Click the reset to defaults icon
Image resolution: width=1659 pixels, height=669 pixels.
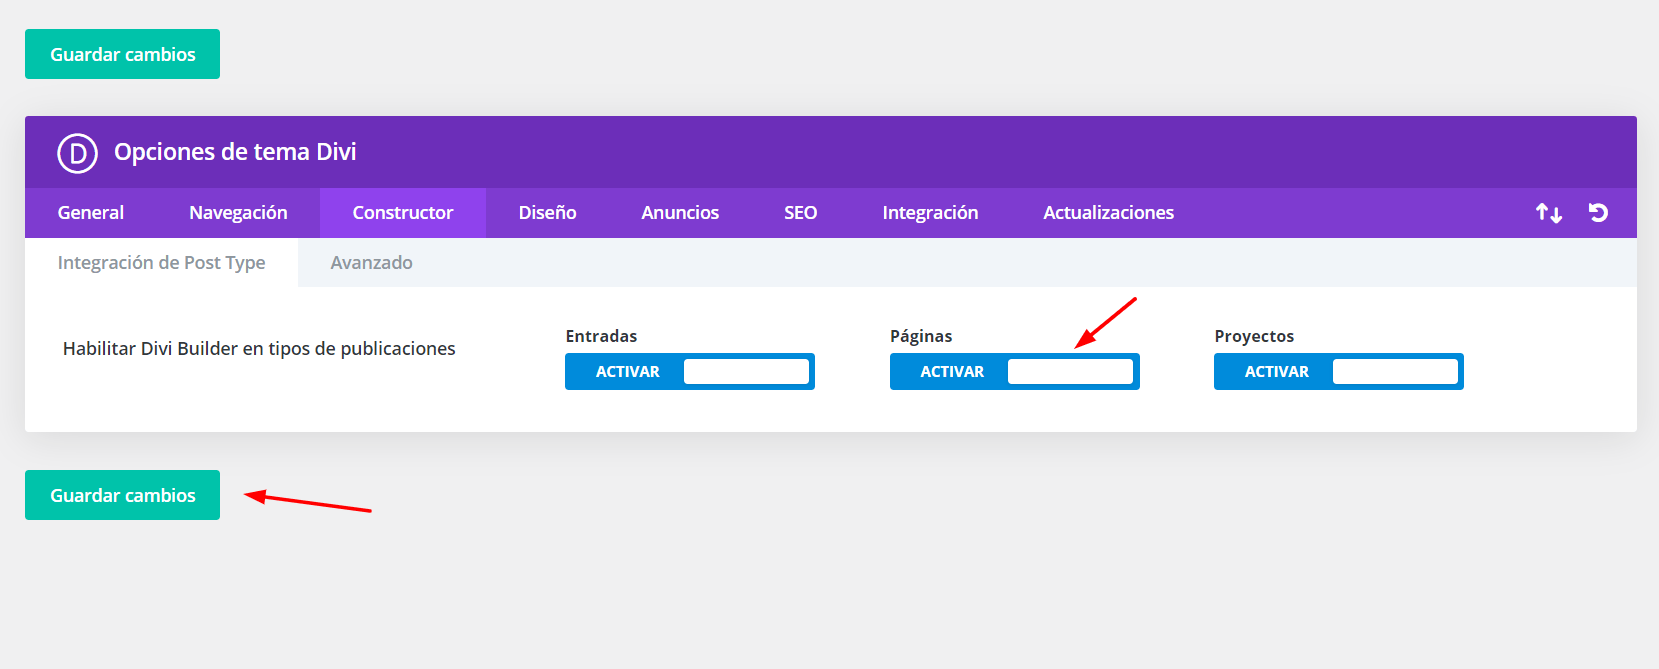[x=1598, y=212]
